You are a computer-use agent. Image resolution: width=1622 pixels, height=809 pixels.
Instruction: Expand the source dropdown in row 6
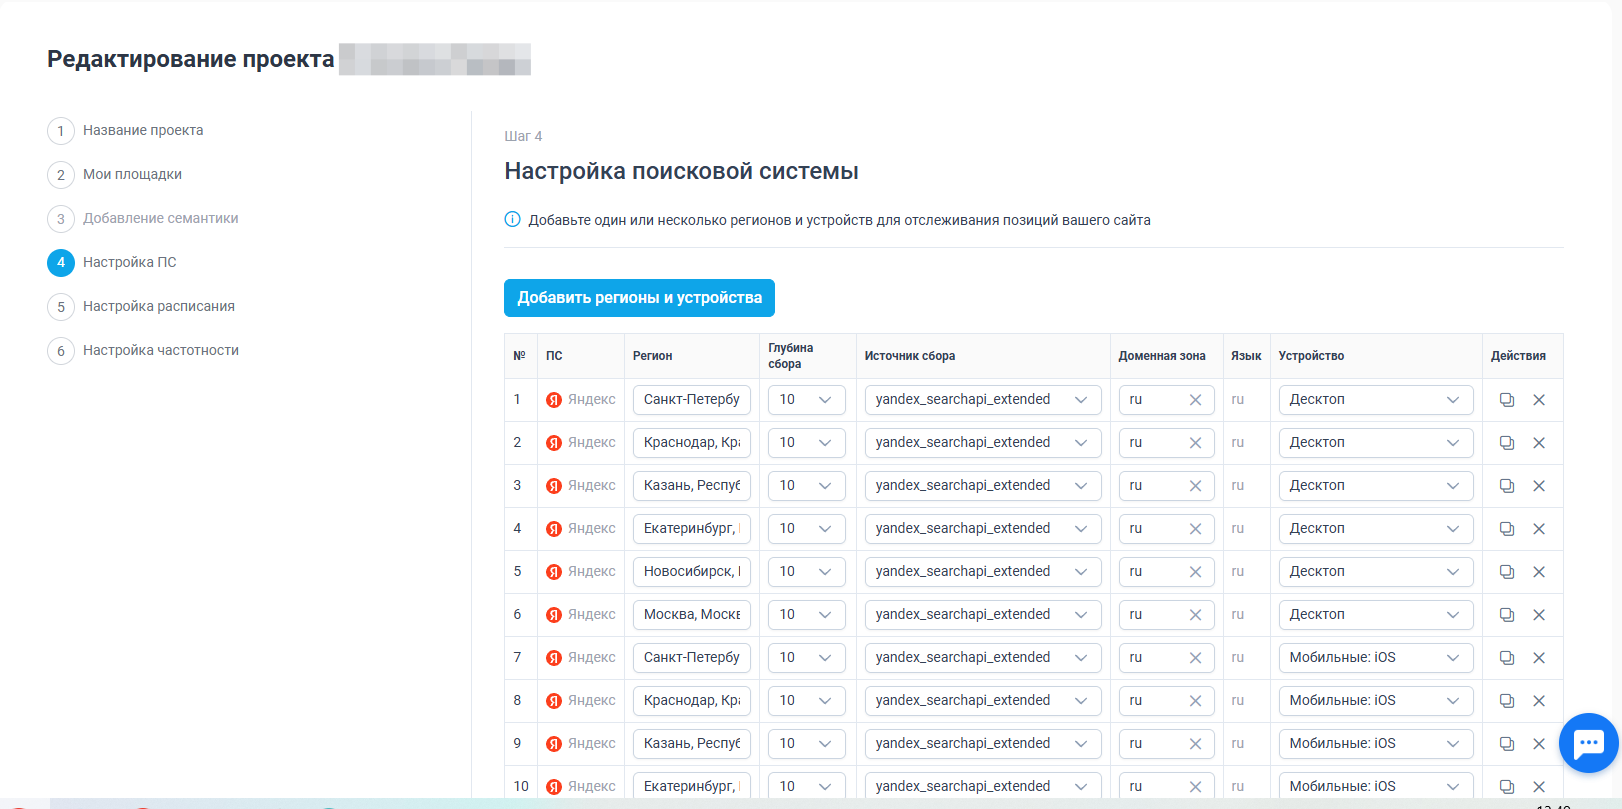[983, 615]
